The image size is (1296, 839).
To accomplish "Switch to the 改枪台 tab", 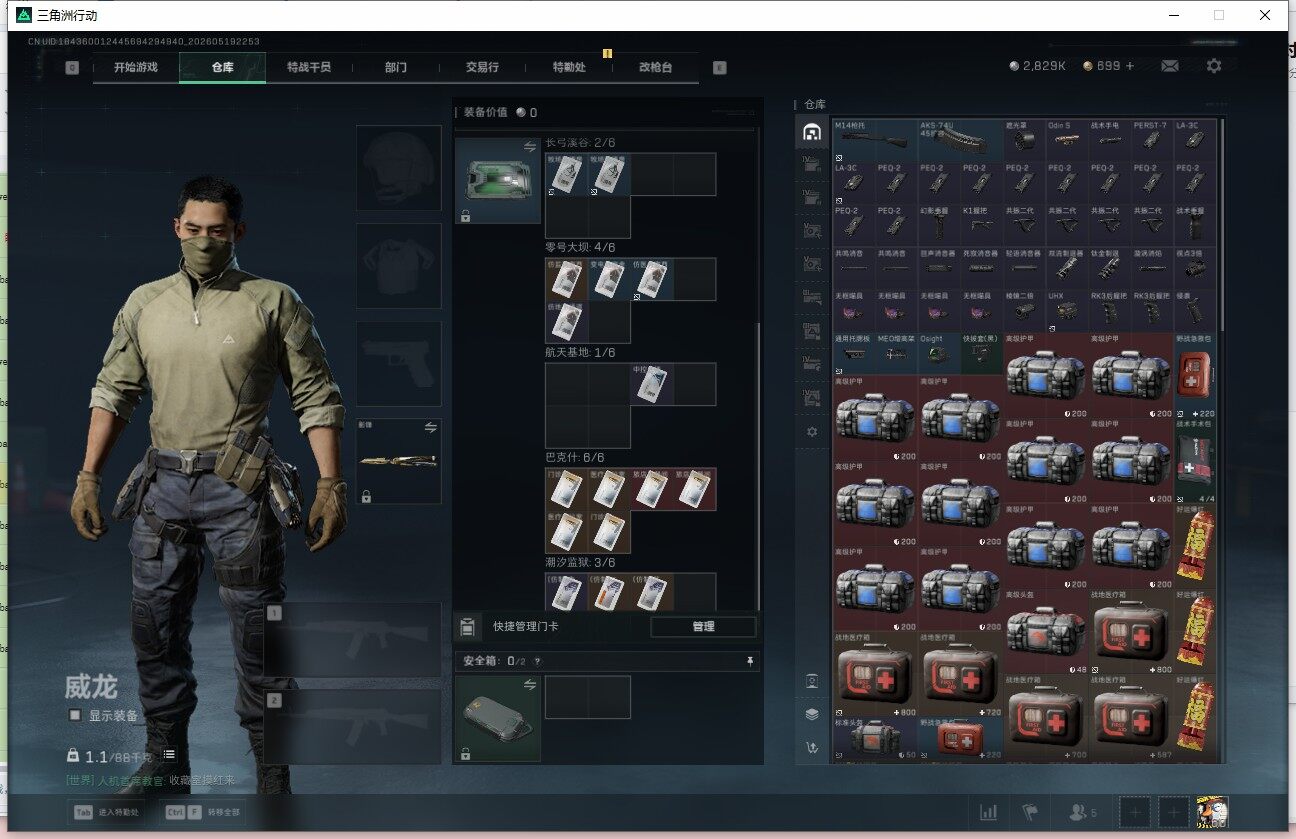I will [655, 67].
